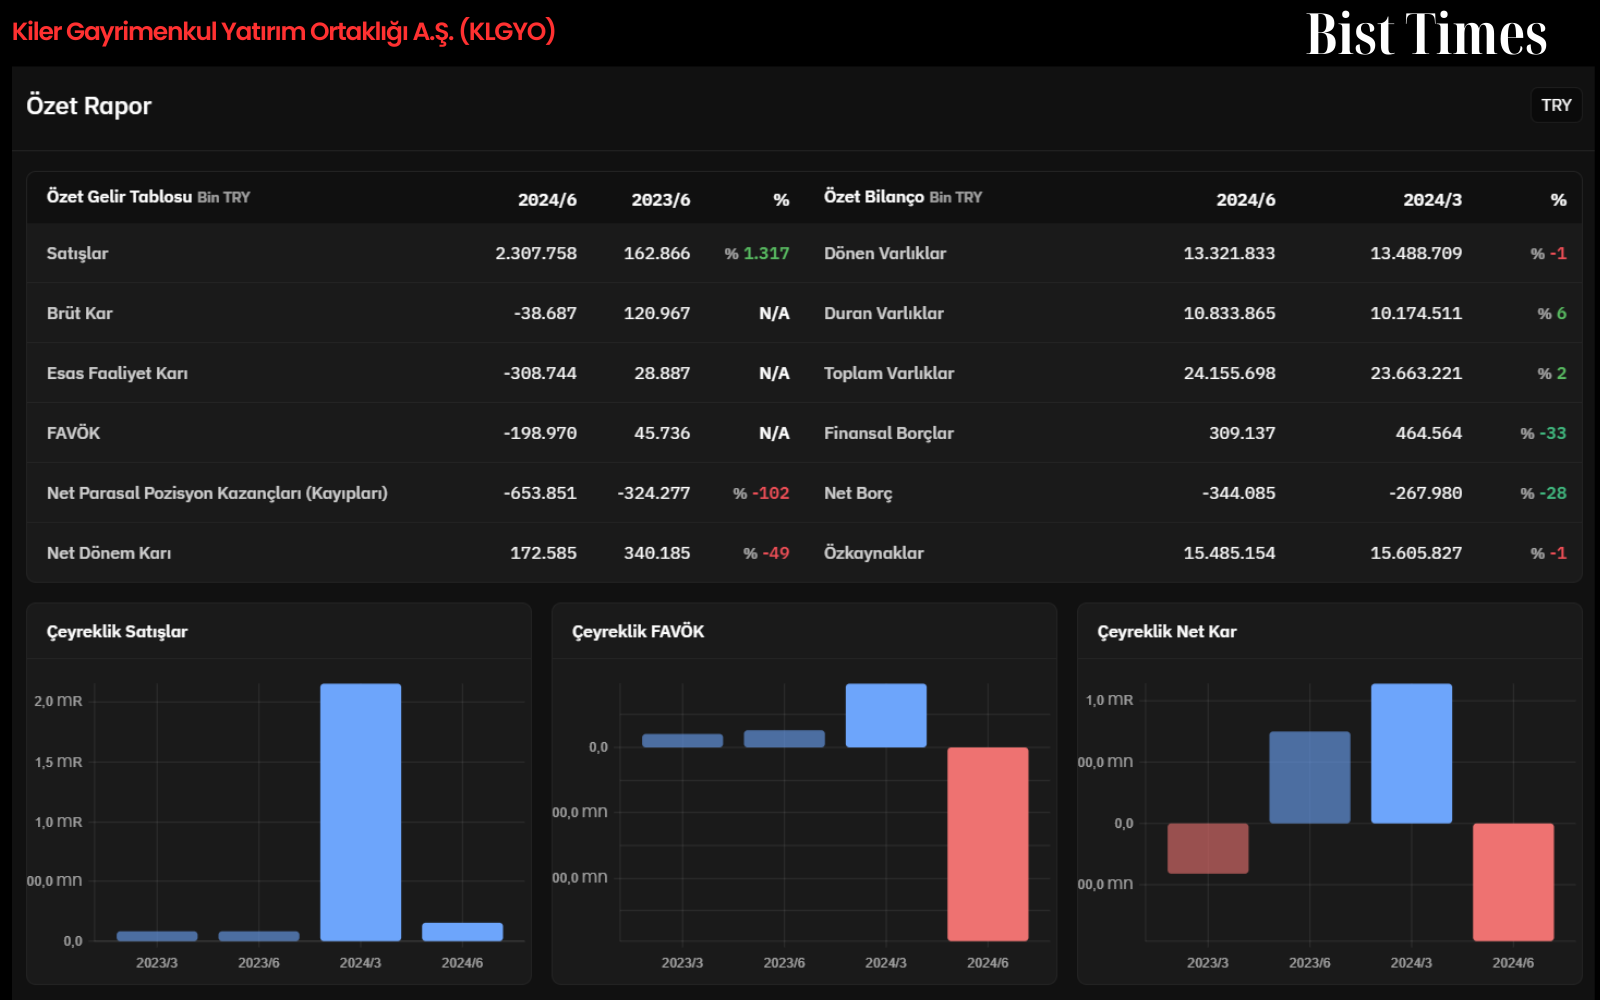Select the % -102 change value

761,493
